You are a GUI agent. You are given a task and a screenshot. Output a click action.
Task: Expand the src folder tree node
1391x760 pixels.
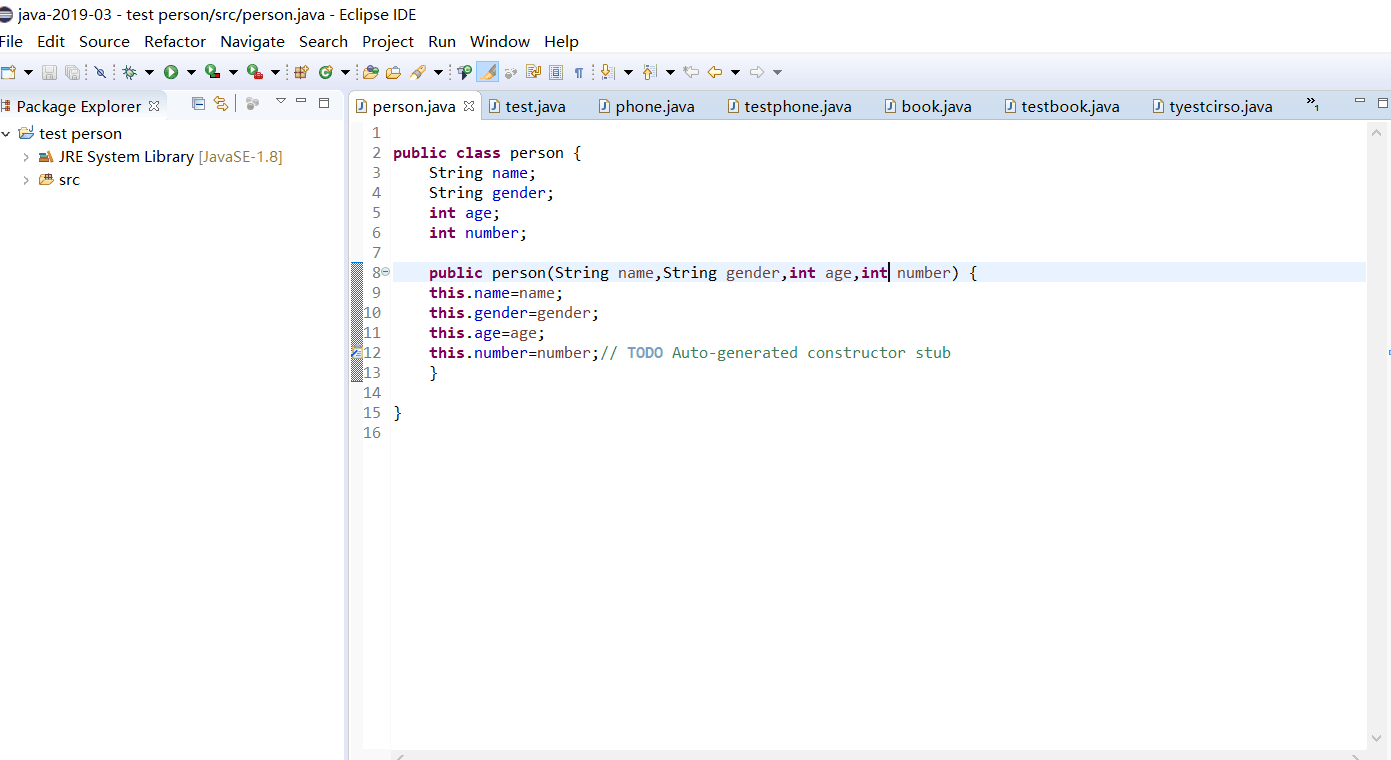point(26,180)
